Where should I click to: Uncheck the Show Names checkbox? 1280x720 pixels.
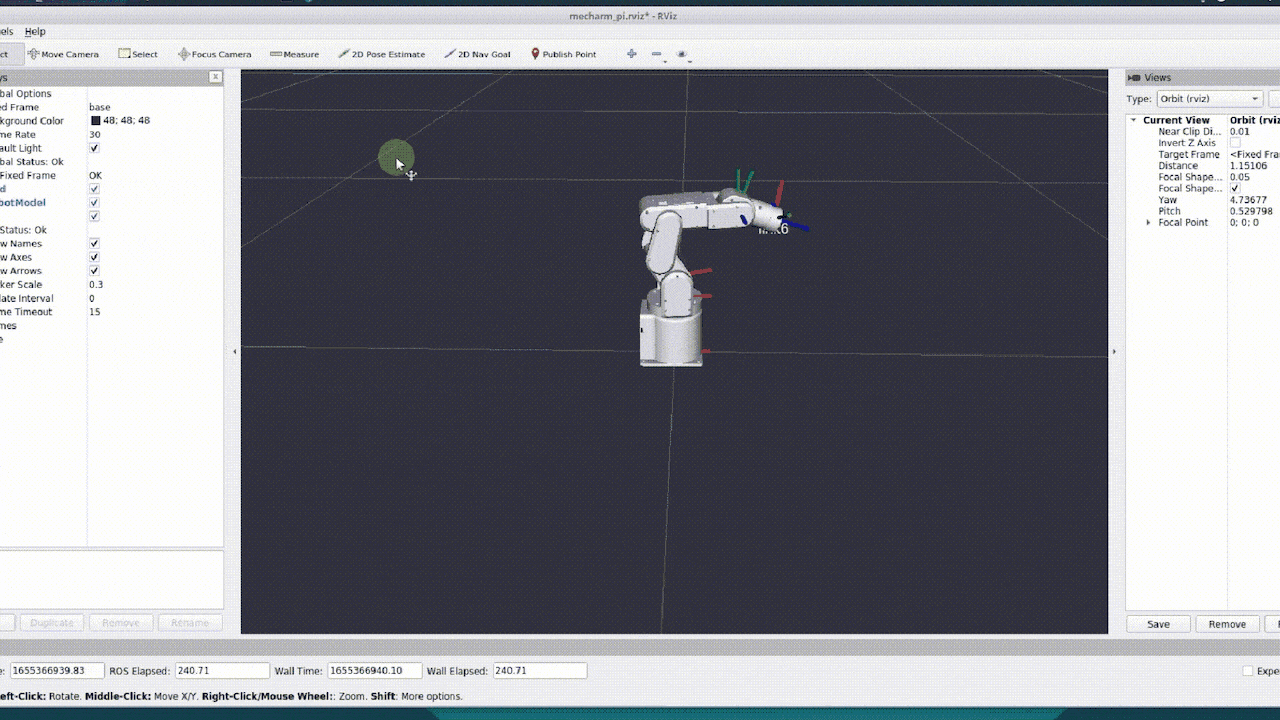click(94, 243)
